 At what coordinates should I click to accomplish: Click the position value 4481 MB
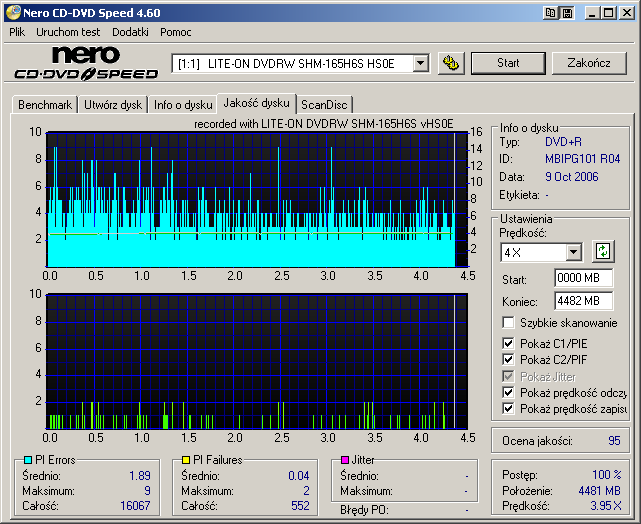tap(600, 490)
